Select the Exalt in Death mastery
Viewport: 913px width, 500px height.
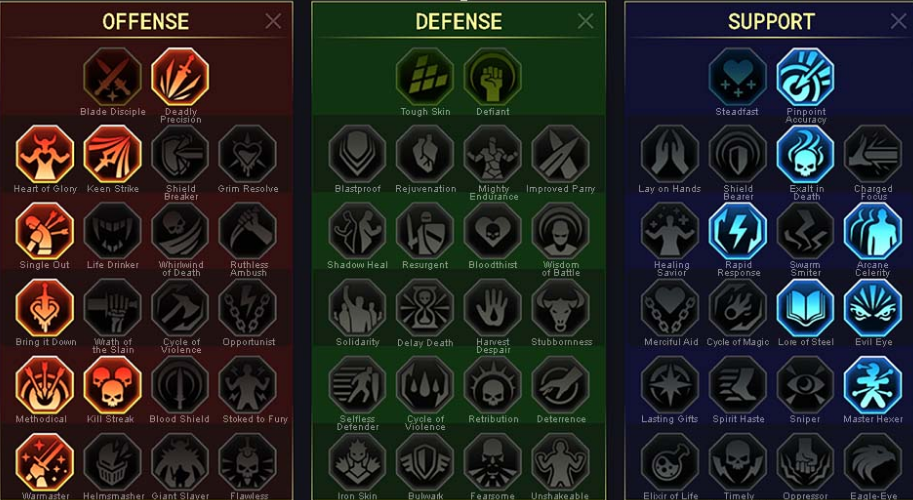click(805, 154)
